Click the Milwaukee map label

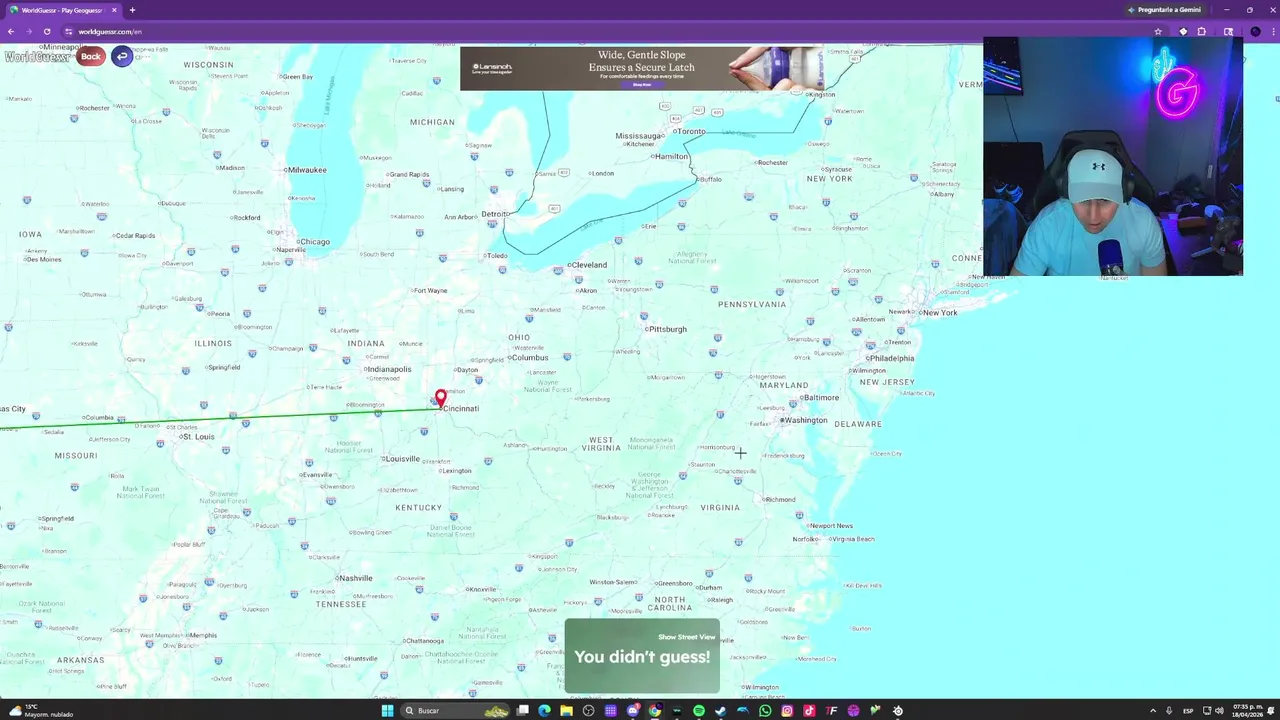pyautogui.click(x=307, y=170)
